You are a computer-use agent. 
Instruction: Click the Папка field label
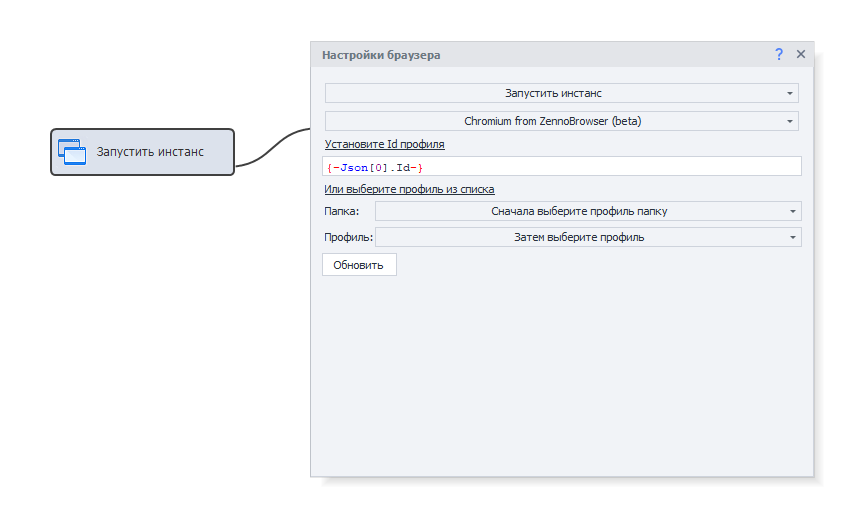[340, 212]
